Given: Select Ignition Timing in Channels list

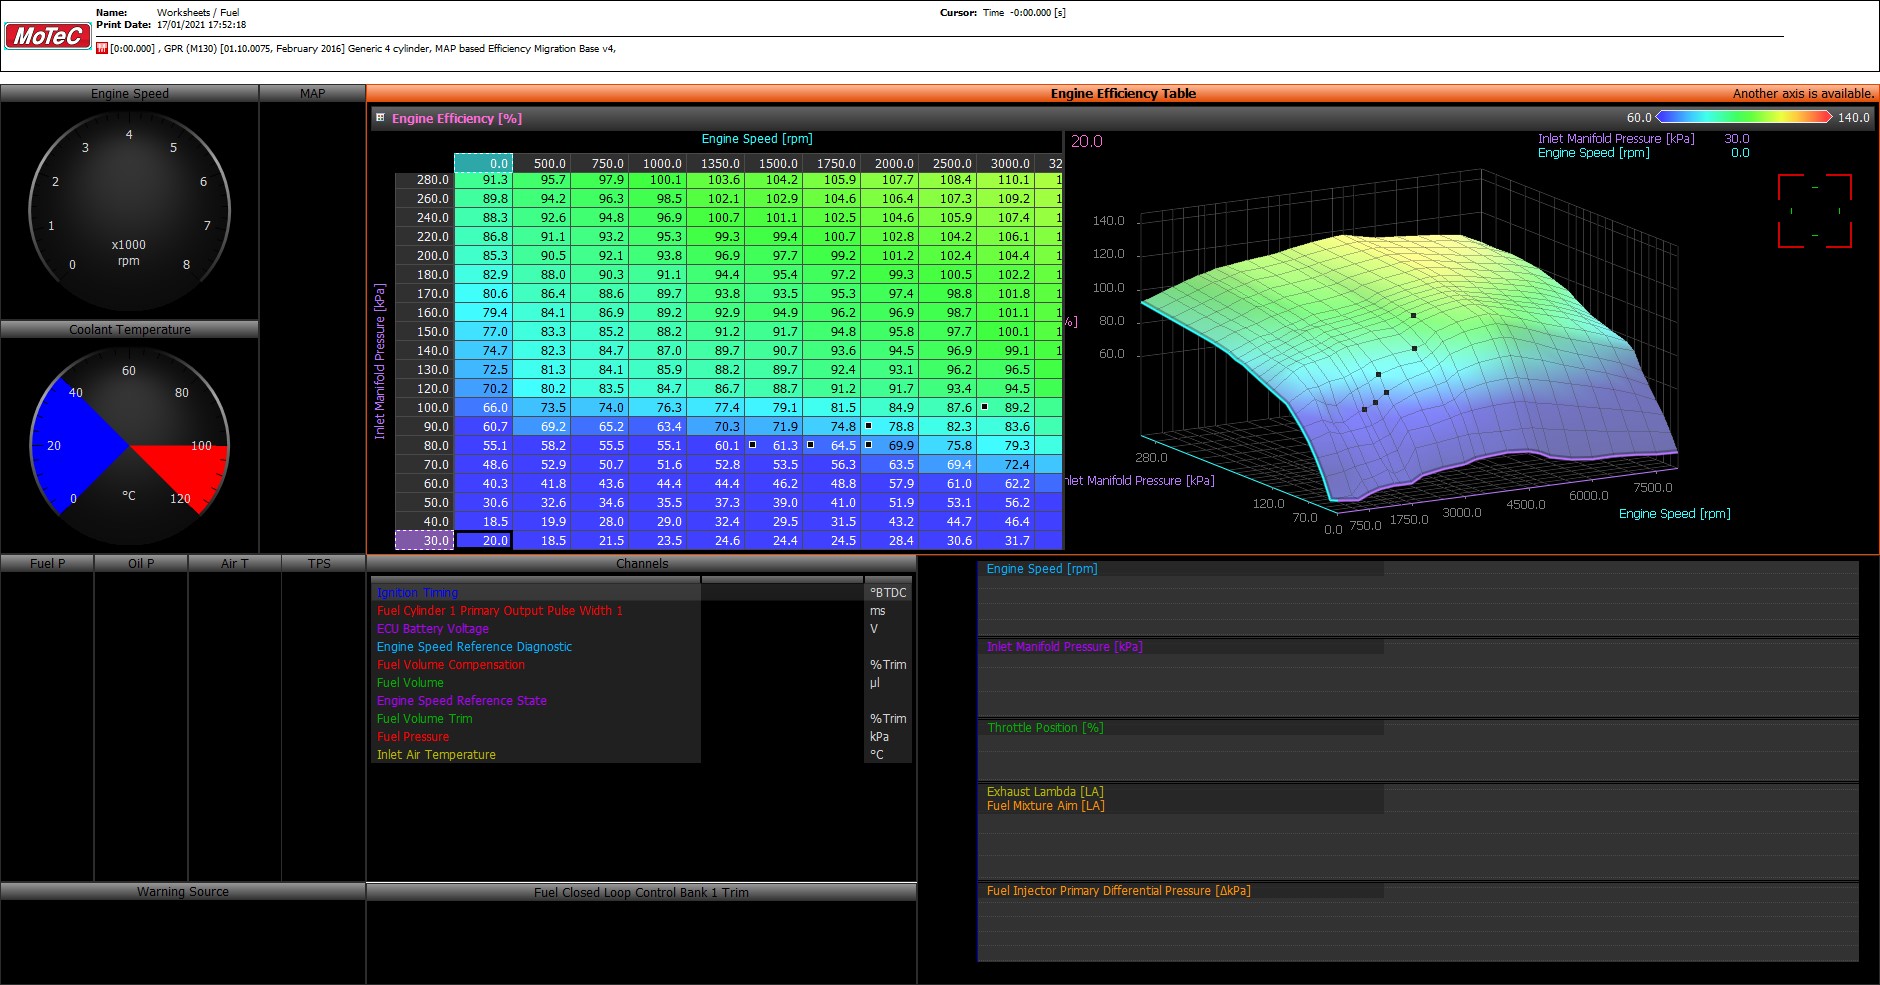Looking at the screenshot, I should [417, 593].
